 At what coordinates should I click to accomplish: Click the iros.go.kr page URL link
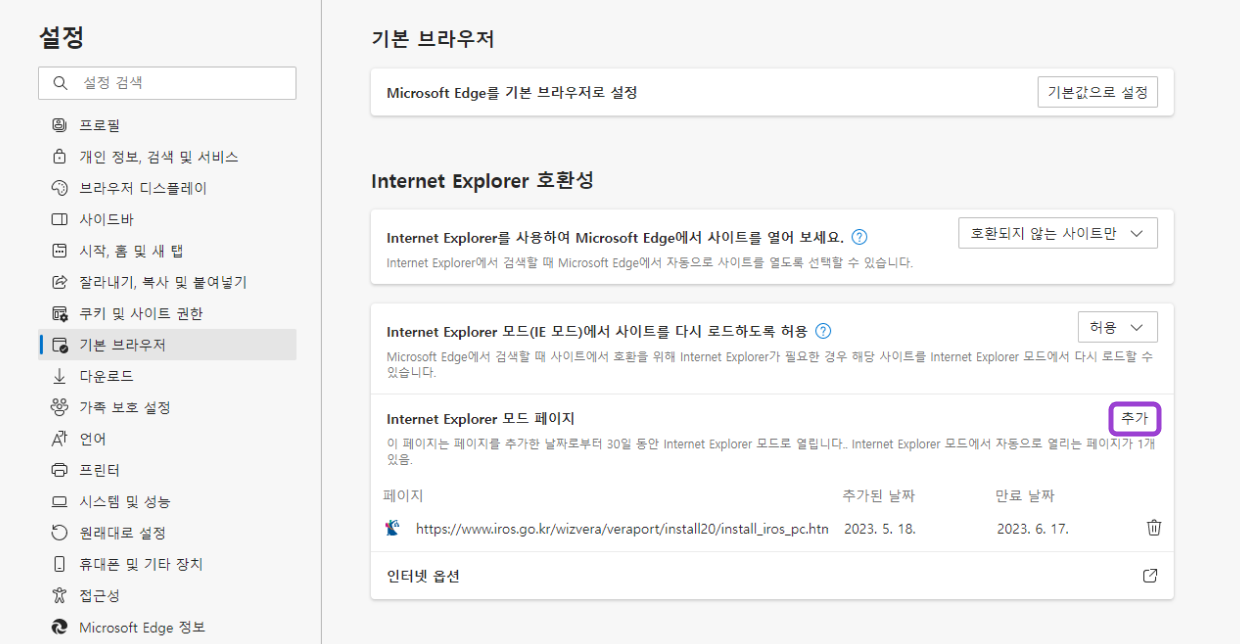coord(620,527)
